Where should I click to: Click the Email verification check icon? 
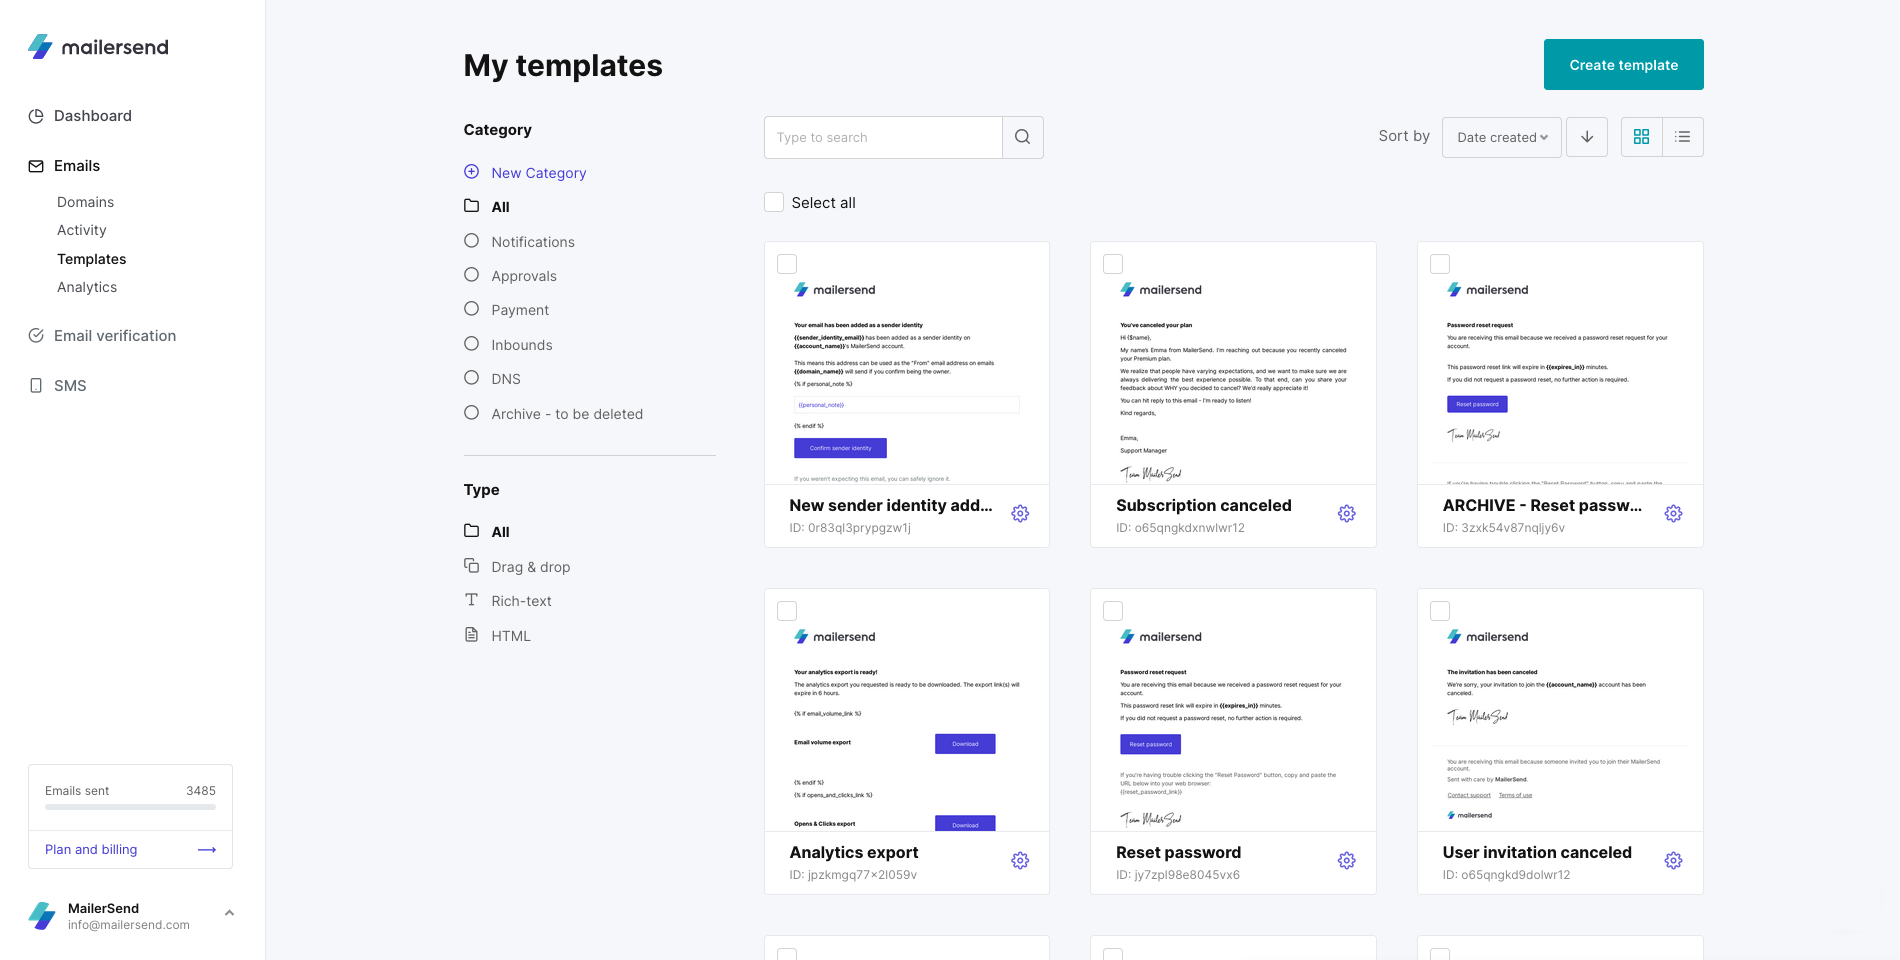[x=36, y=336]
